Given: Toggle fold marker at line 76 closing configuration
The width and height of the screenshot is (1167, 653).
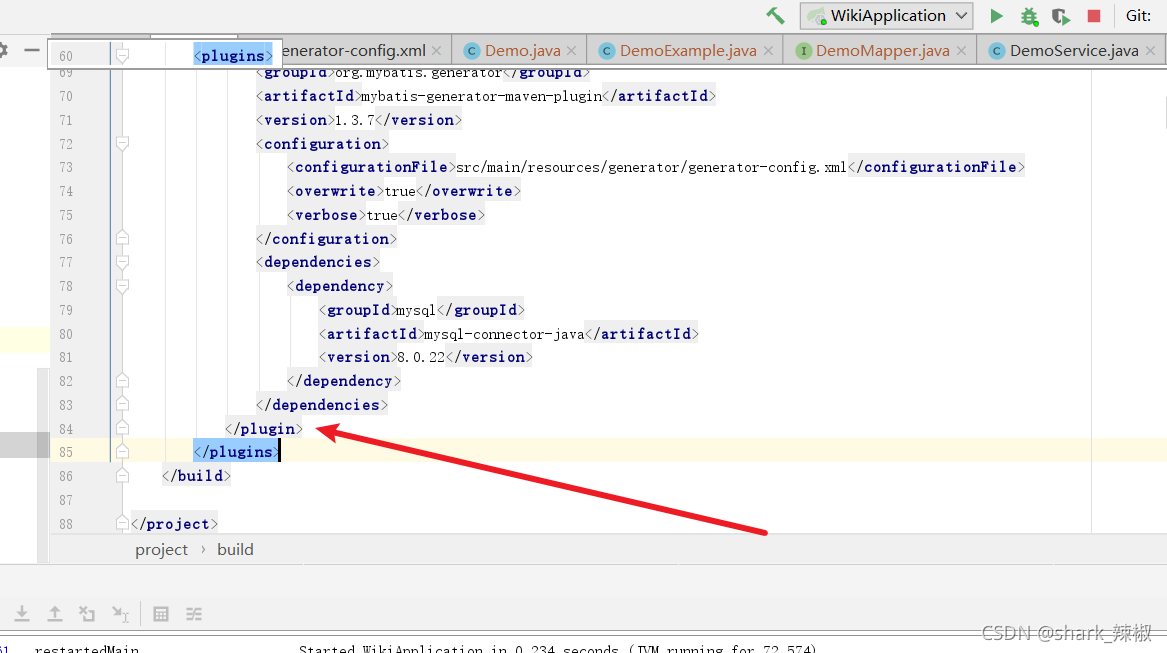Looking at the screenshot, I should pos(123,238).
